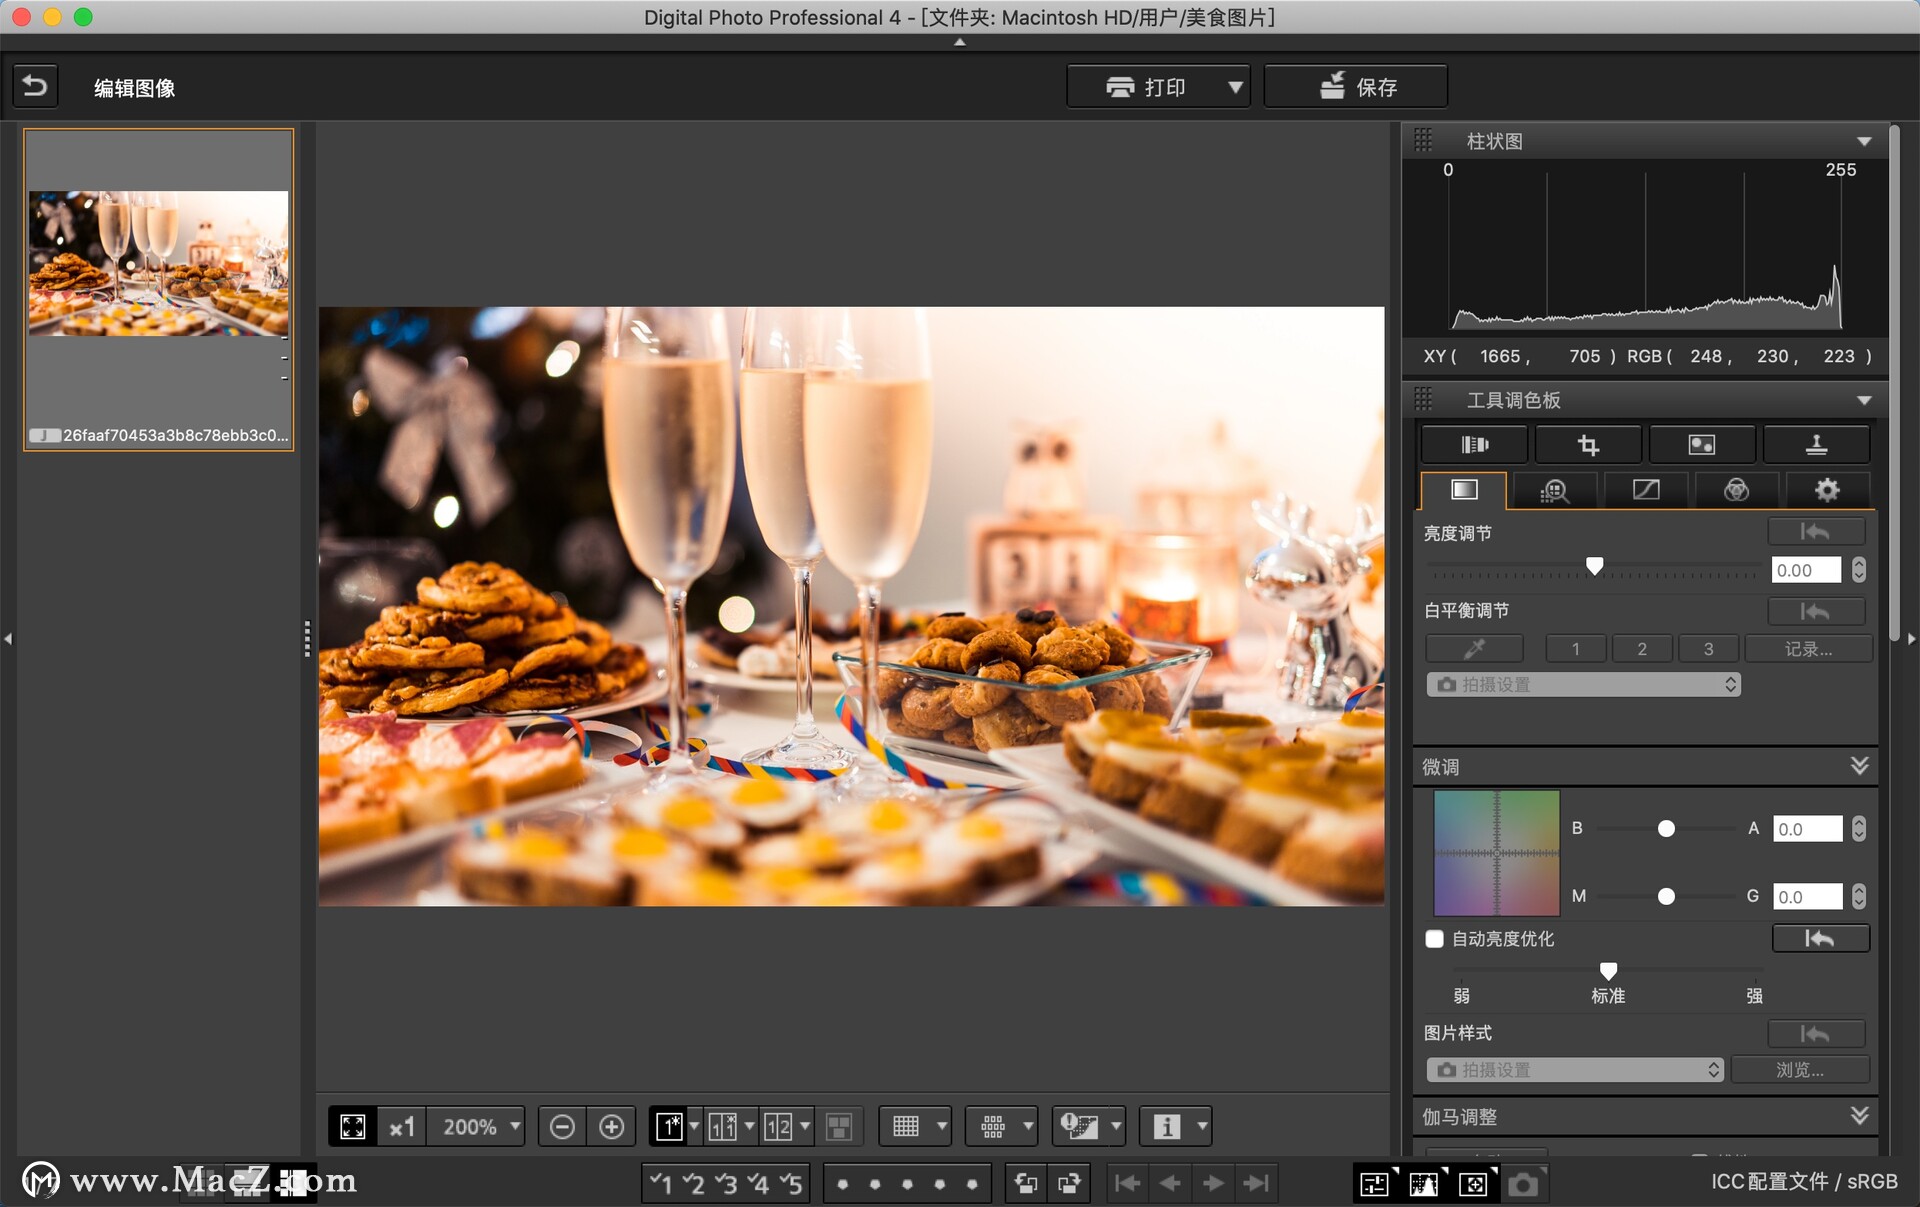The image size is (1920, 1207).
Task: Open the 200% zoom level dropdown
Action: (478, 1127)
